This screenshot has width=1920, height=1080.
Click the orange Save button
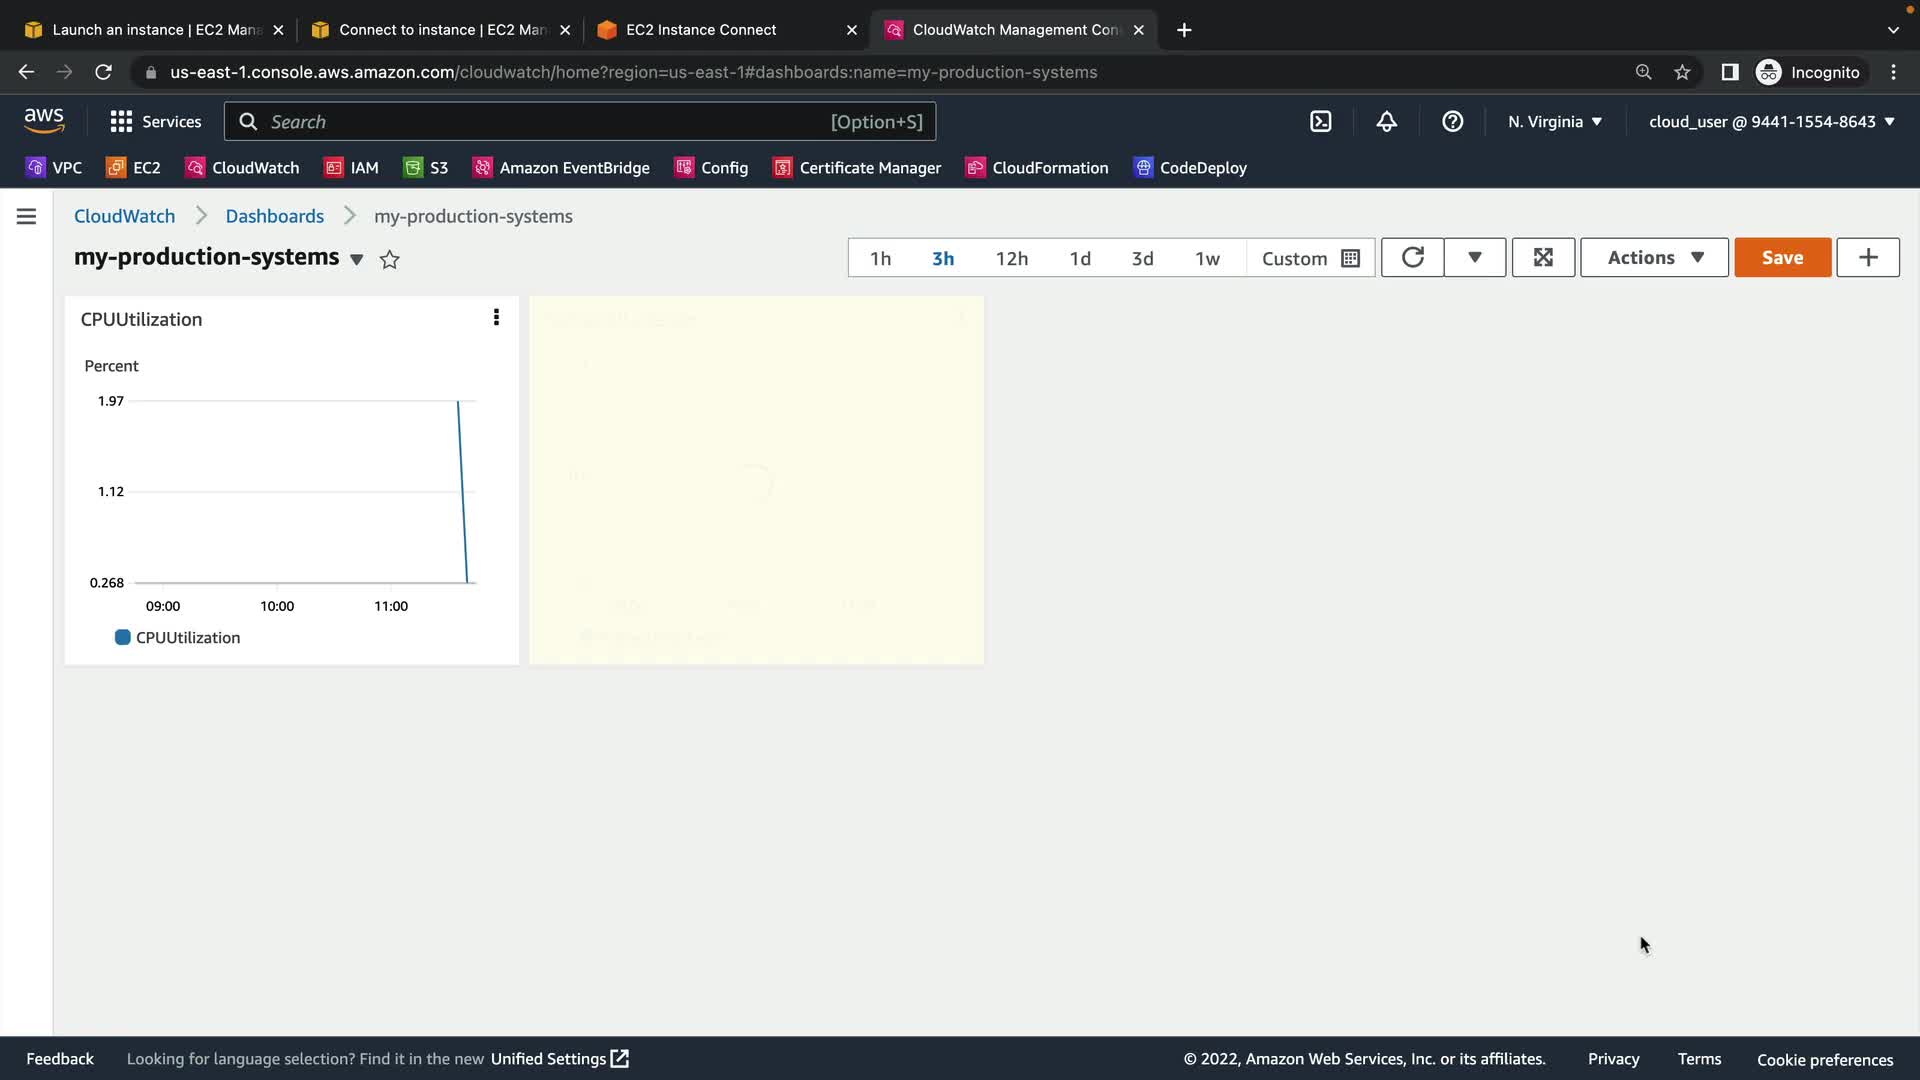coord(1782,258)
